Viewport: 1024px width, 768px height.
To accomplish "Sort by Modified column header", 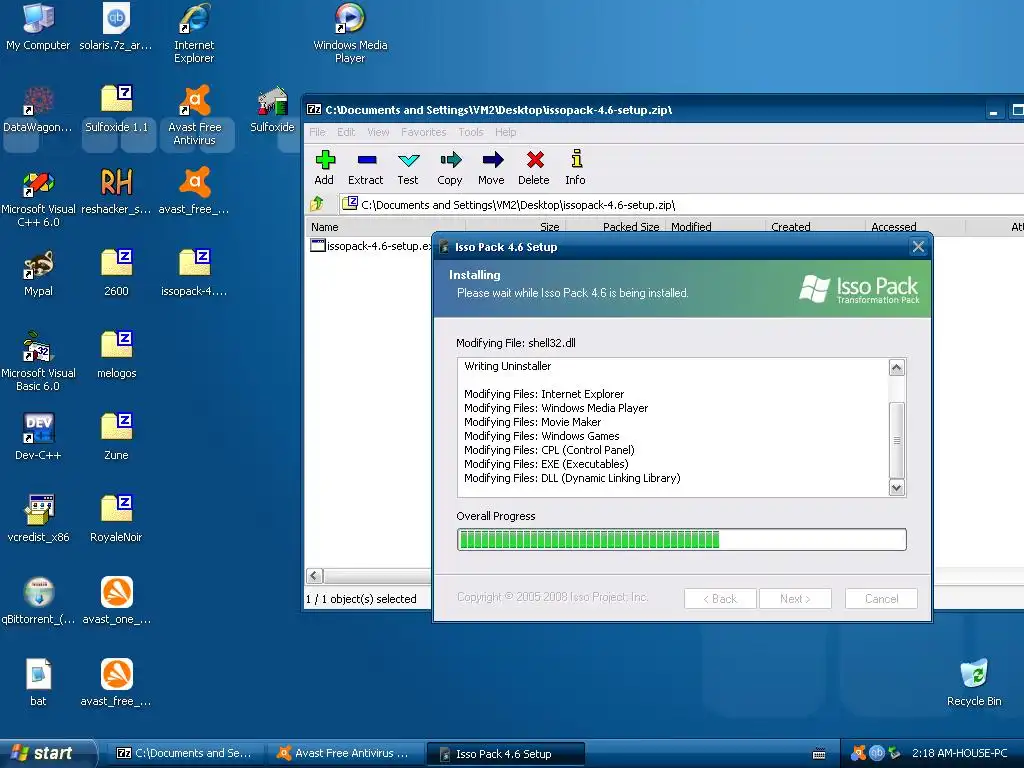I will click(715, 227).
